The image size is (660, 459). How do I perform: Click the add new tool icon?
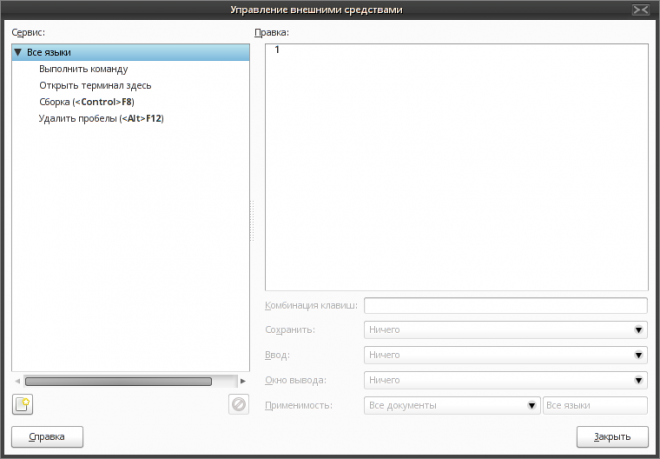pos(22,405)
